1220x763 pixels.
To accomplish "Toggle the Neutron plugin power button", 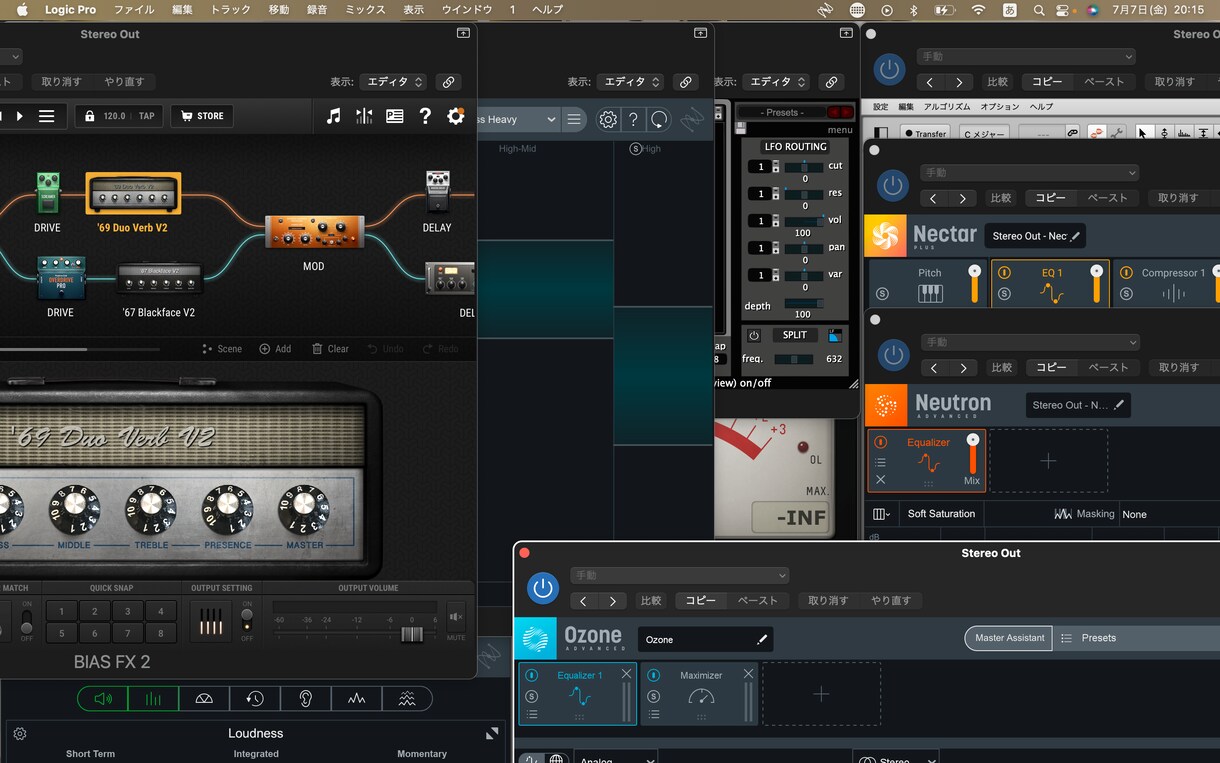I will (x=892, y=355).
